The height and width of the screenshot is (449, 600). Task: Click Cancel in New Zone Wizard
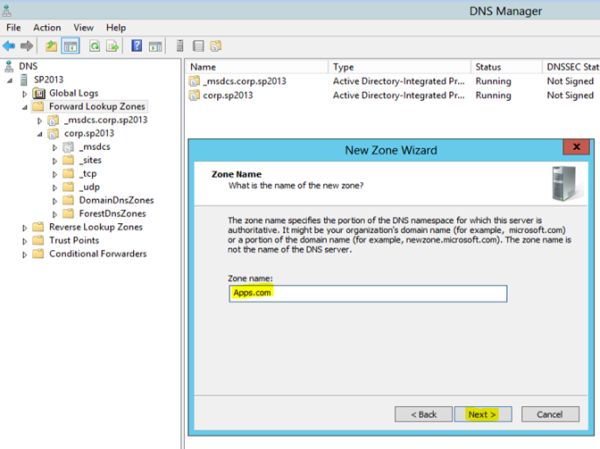point(550,414)
